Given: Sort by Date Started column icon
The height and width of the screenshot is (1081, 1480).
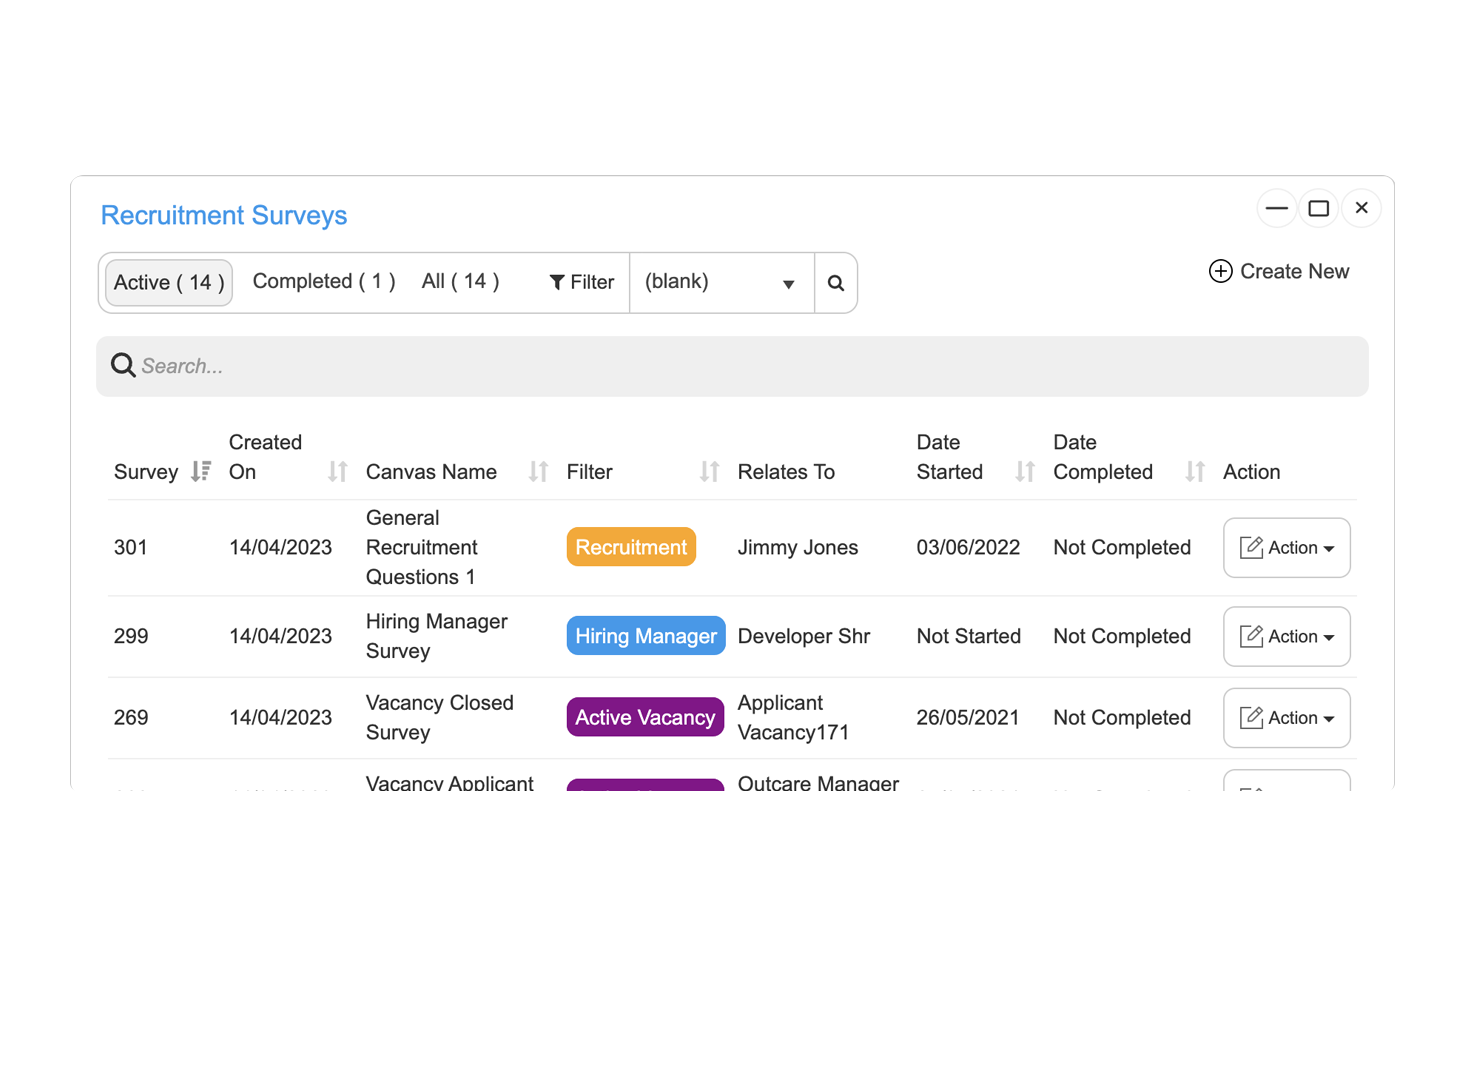Looking at the screenshot, I should (x=1025, y=471).
